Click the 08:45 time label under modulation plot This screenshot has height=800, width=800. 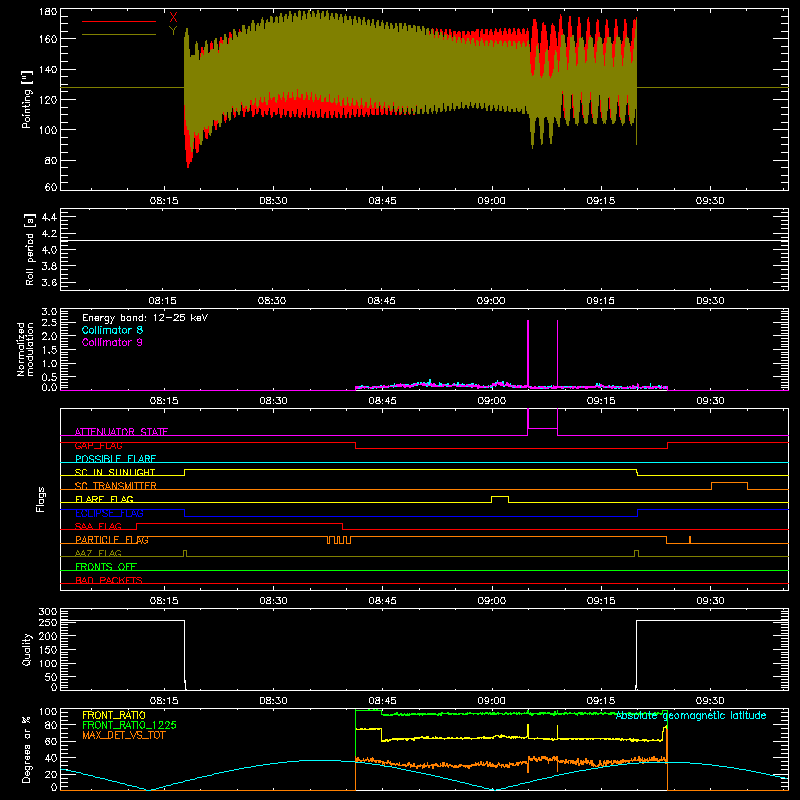click(382, 401)
